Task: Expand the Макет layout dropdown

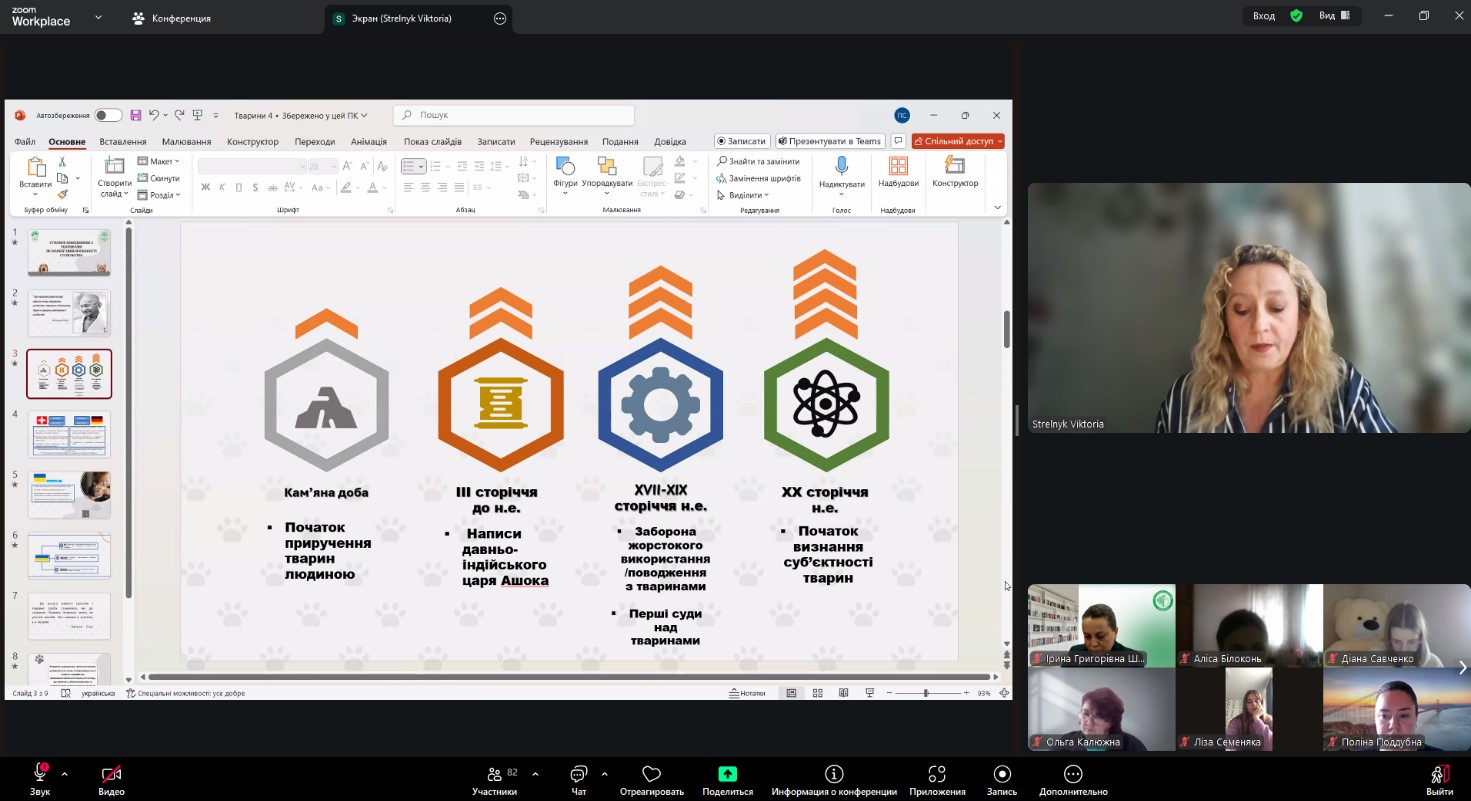Action: click(159, 161)
